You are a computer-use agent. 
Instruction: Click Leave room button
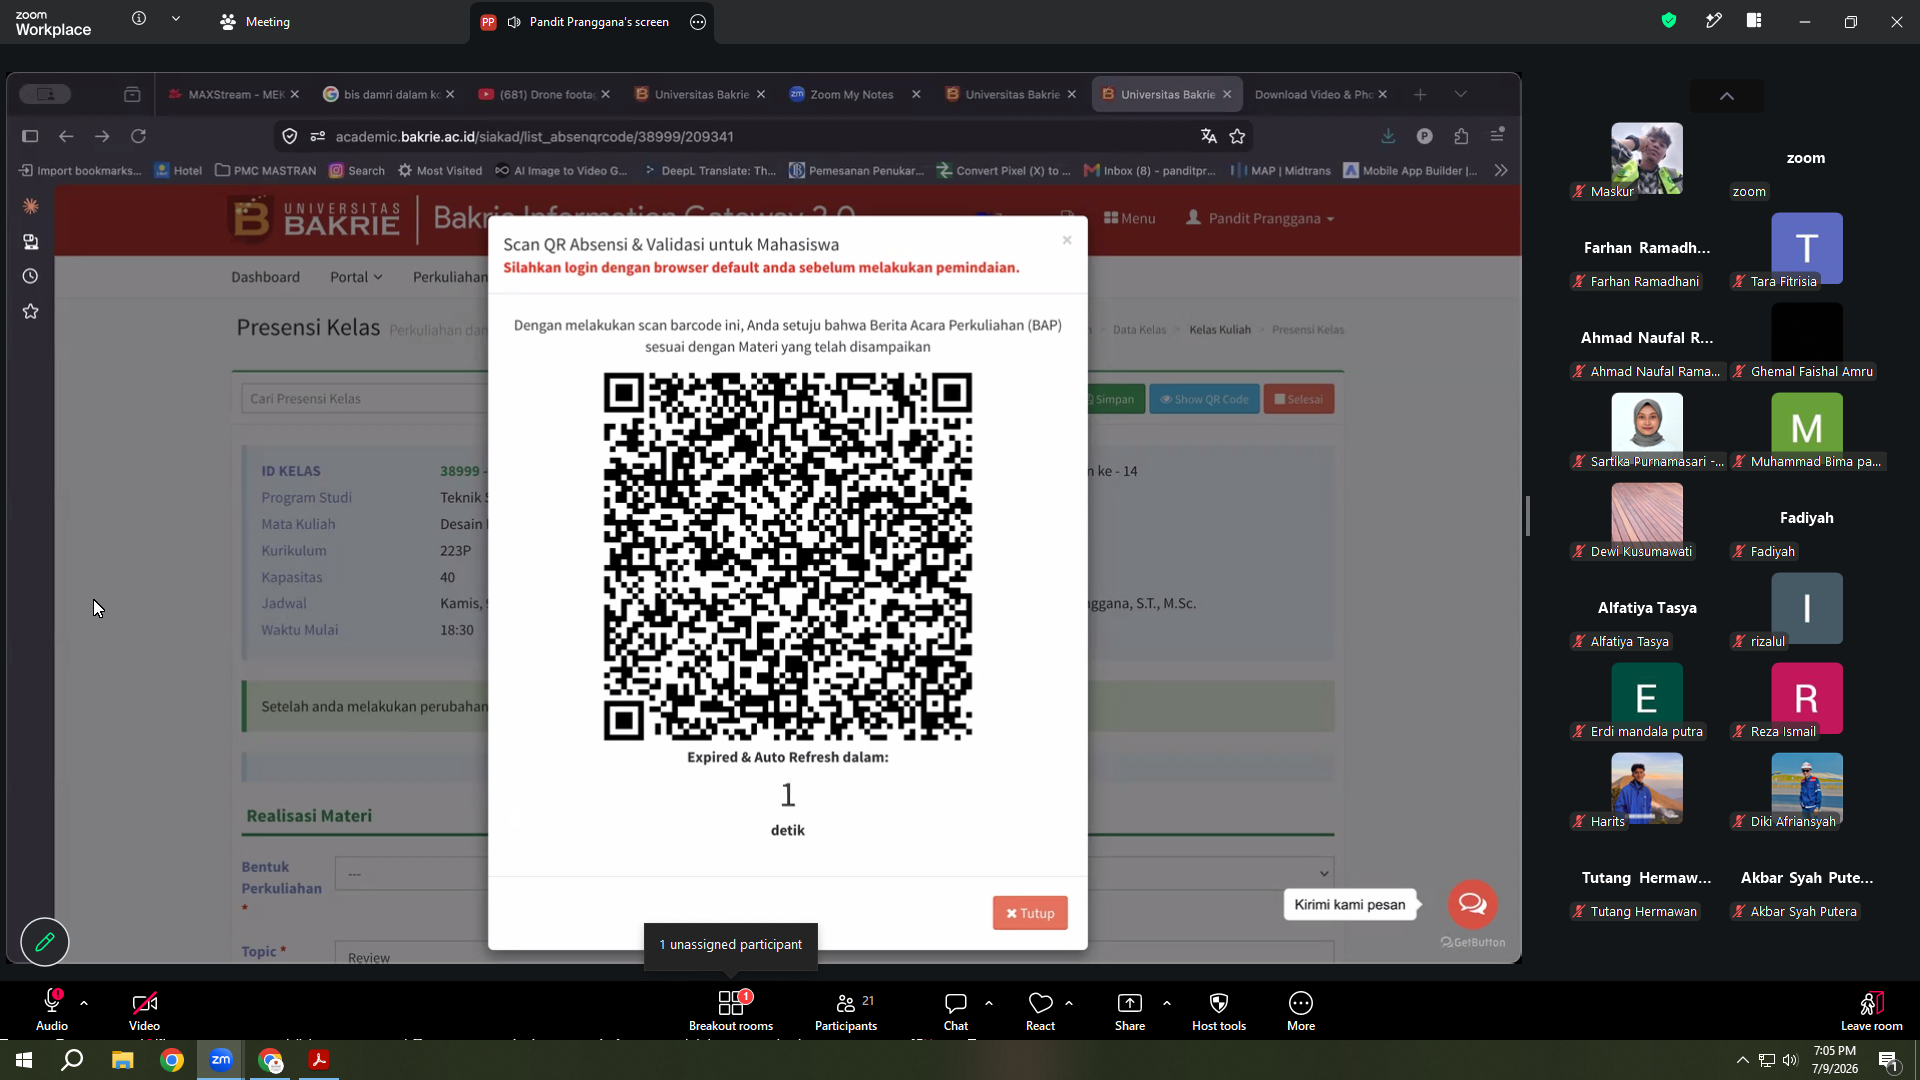1872,1010
